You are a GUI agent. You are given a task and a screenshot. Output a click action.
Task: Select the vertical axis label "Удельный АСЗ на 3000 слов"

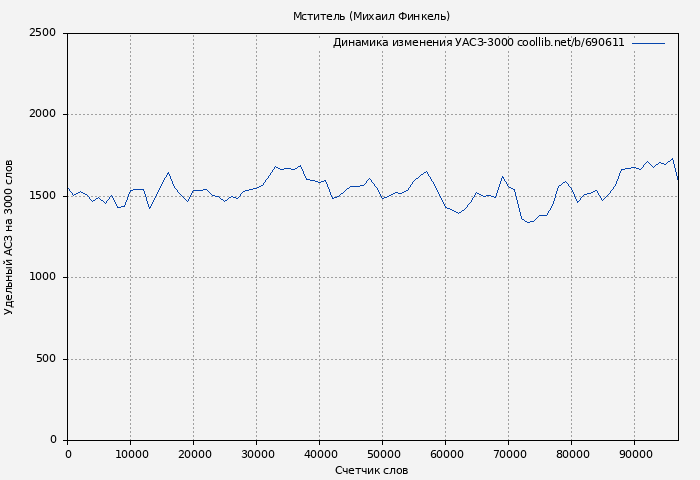pos(9,237)
